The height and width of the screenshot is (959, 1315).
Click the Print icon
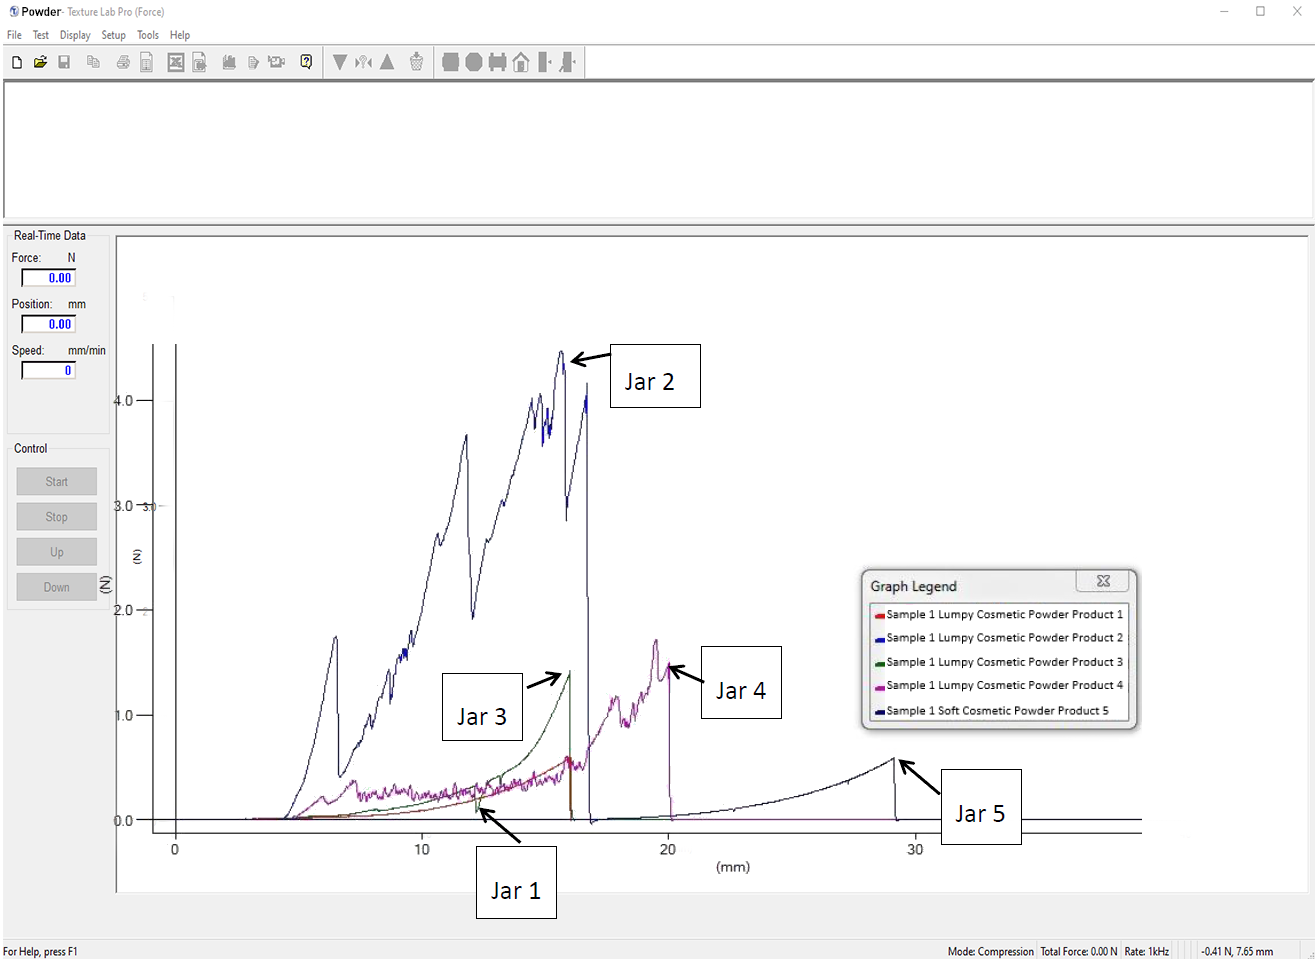tap(123, 62)
